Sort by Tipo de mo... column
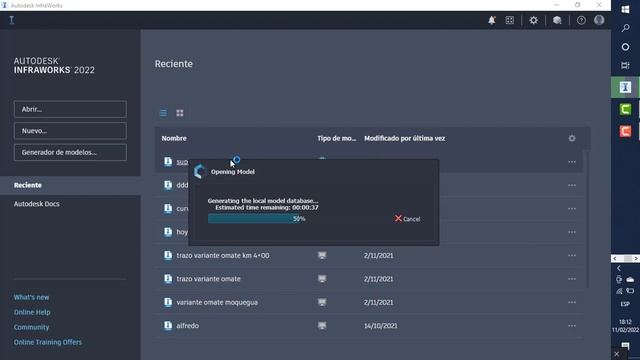The height and width of the screenshot is (360, 640). (337, 138)
